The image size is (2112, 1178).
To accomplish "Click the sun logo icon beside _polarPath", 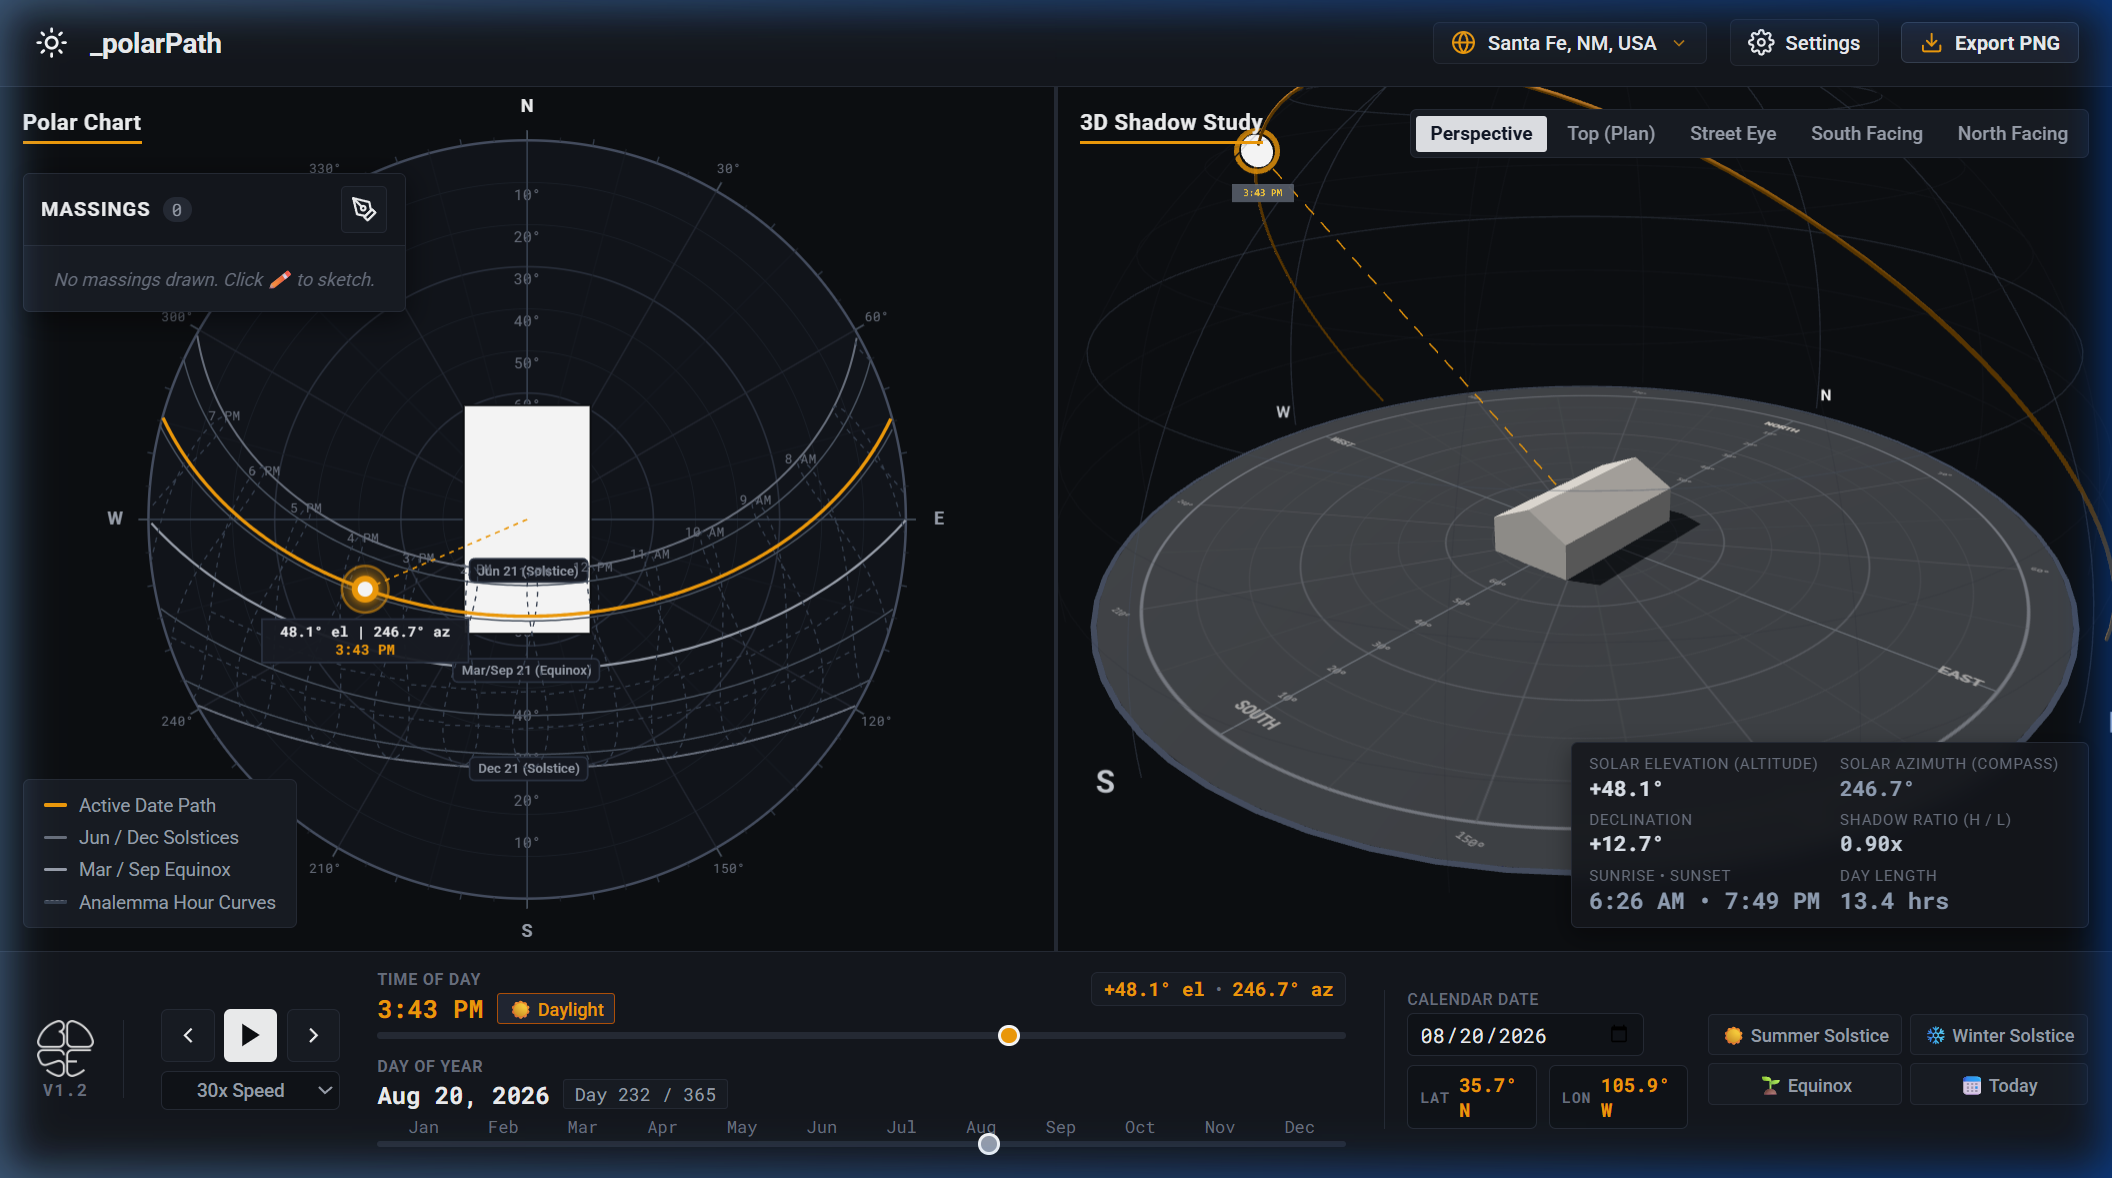I will pos(51,43).
